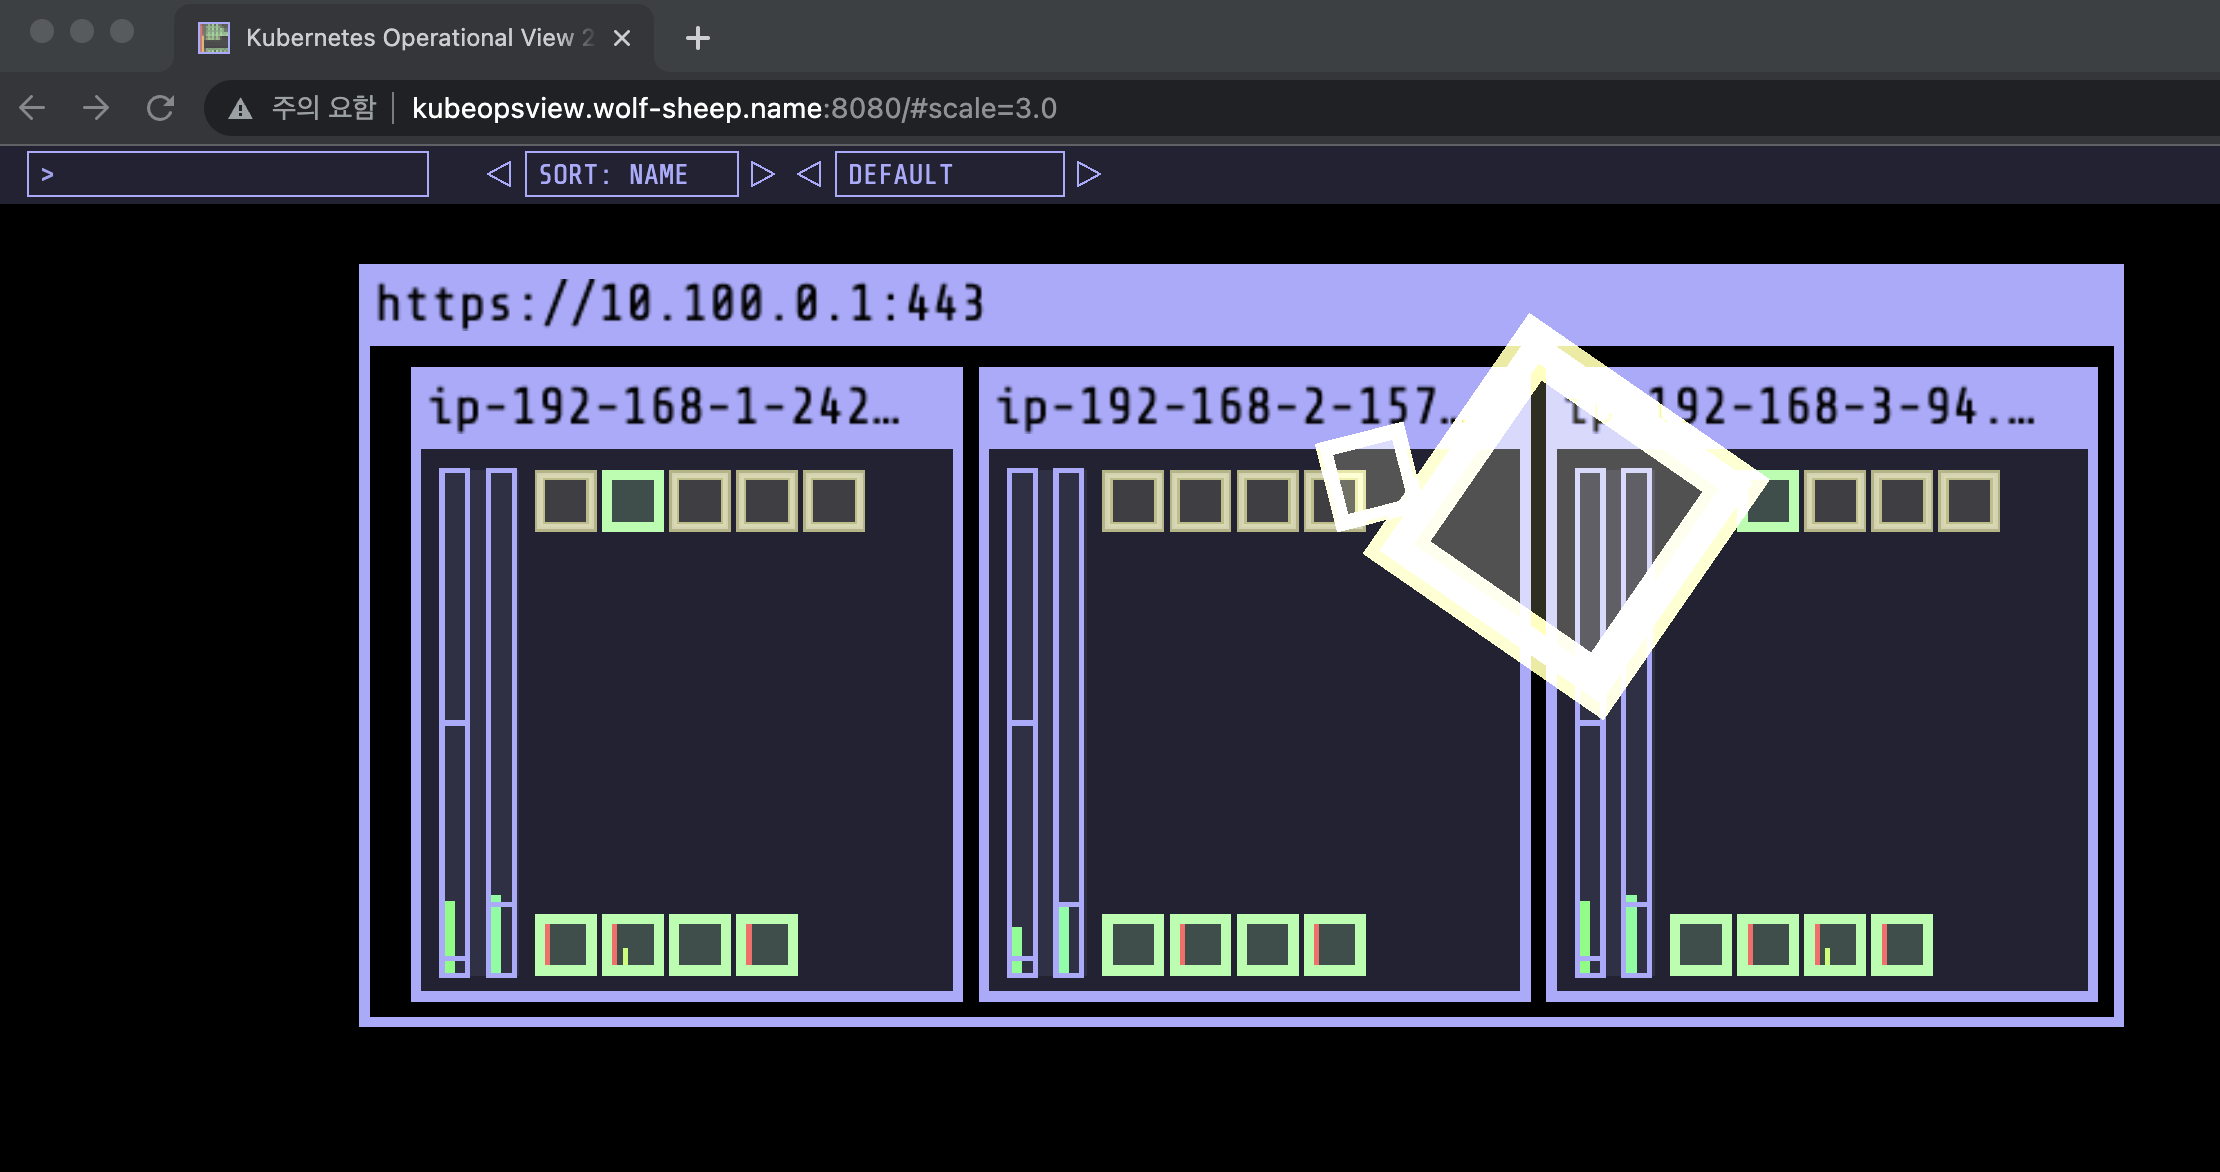Image resolution: width=2220 pixels, height=1172 pixels.
Task: Click the last bottom pod box in node ip-192-168-3-94
Action: tap(1901, 945)
